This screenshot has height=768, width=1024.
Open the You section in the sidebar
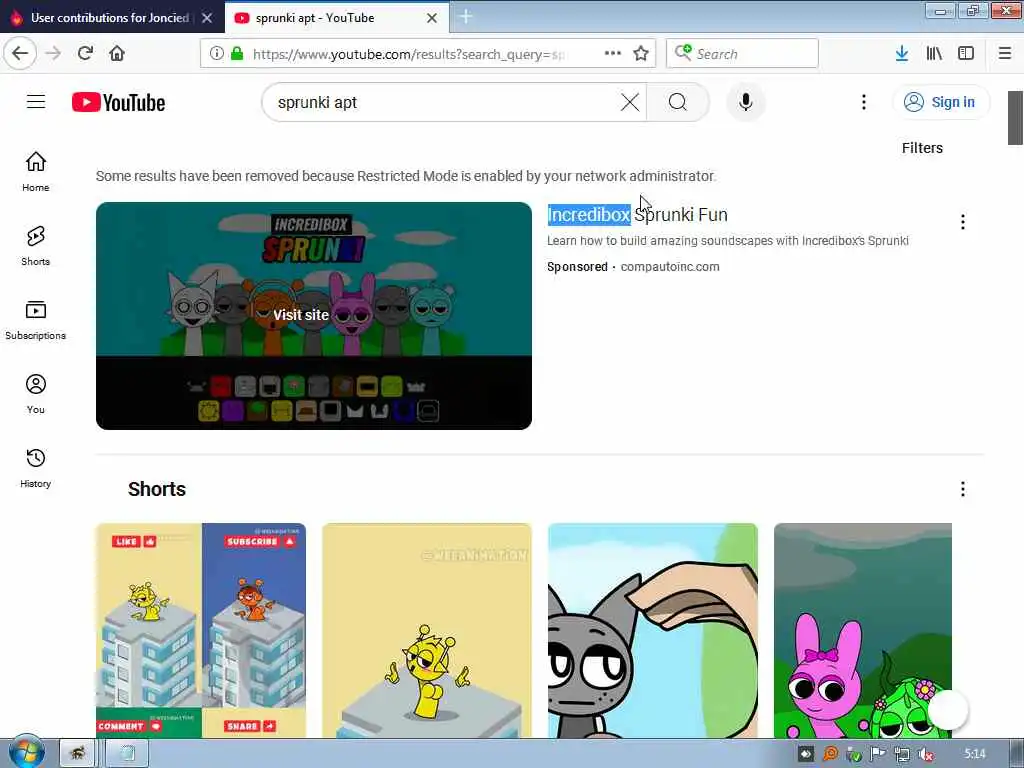click(35, 394)
